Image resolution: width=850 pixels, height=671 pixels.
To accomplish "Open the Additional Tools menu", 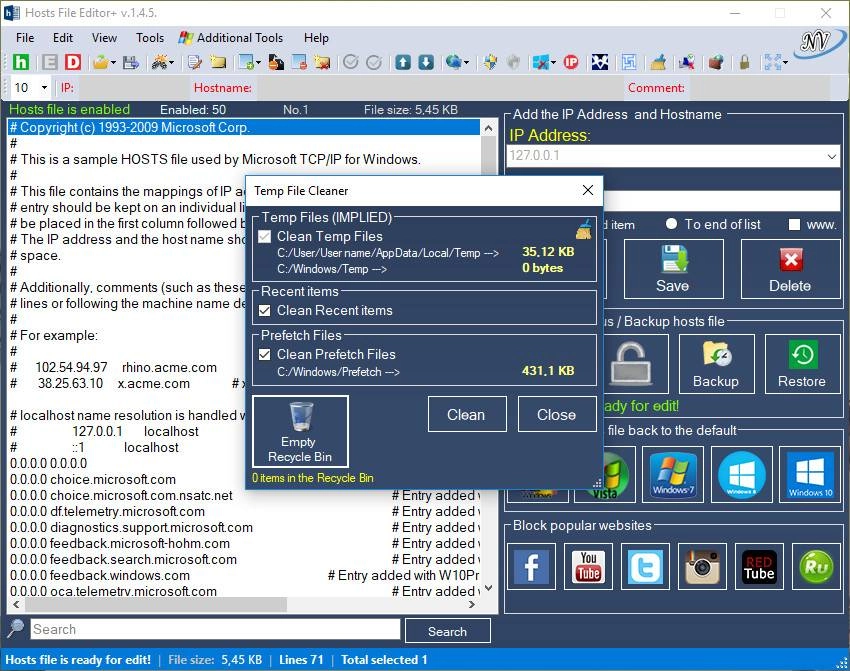I will 231,38.
